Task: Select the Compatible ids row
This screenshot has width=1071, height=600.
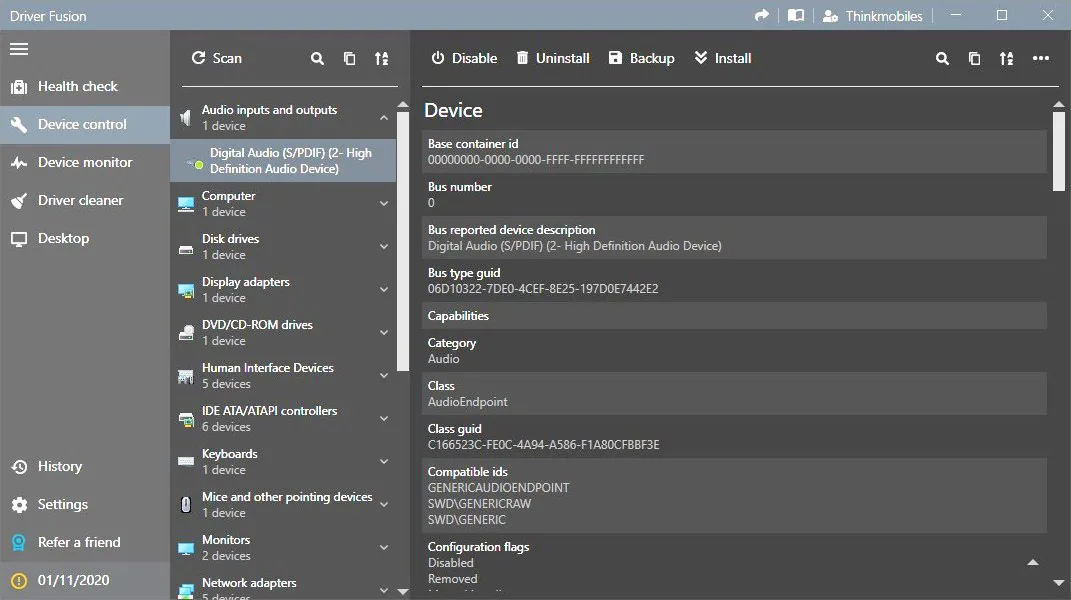Action: tap(734, 495)
